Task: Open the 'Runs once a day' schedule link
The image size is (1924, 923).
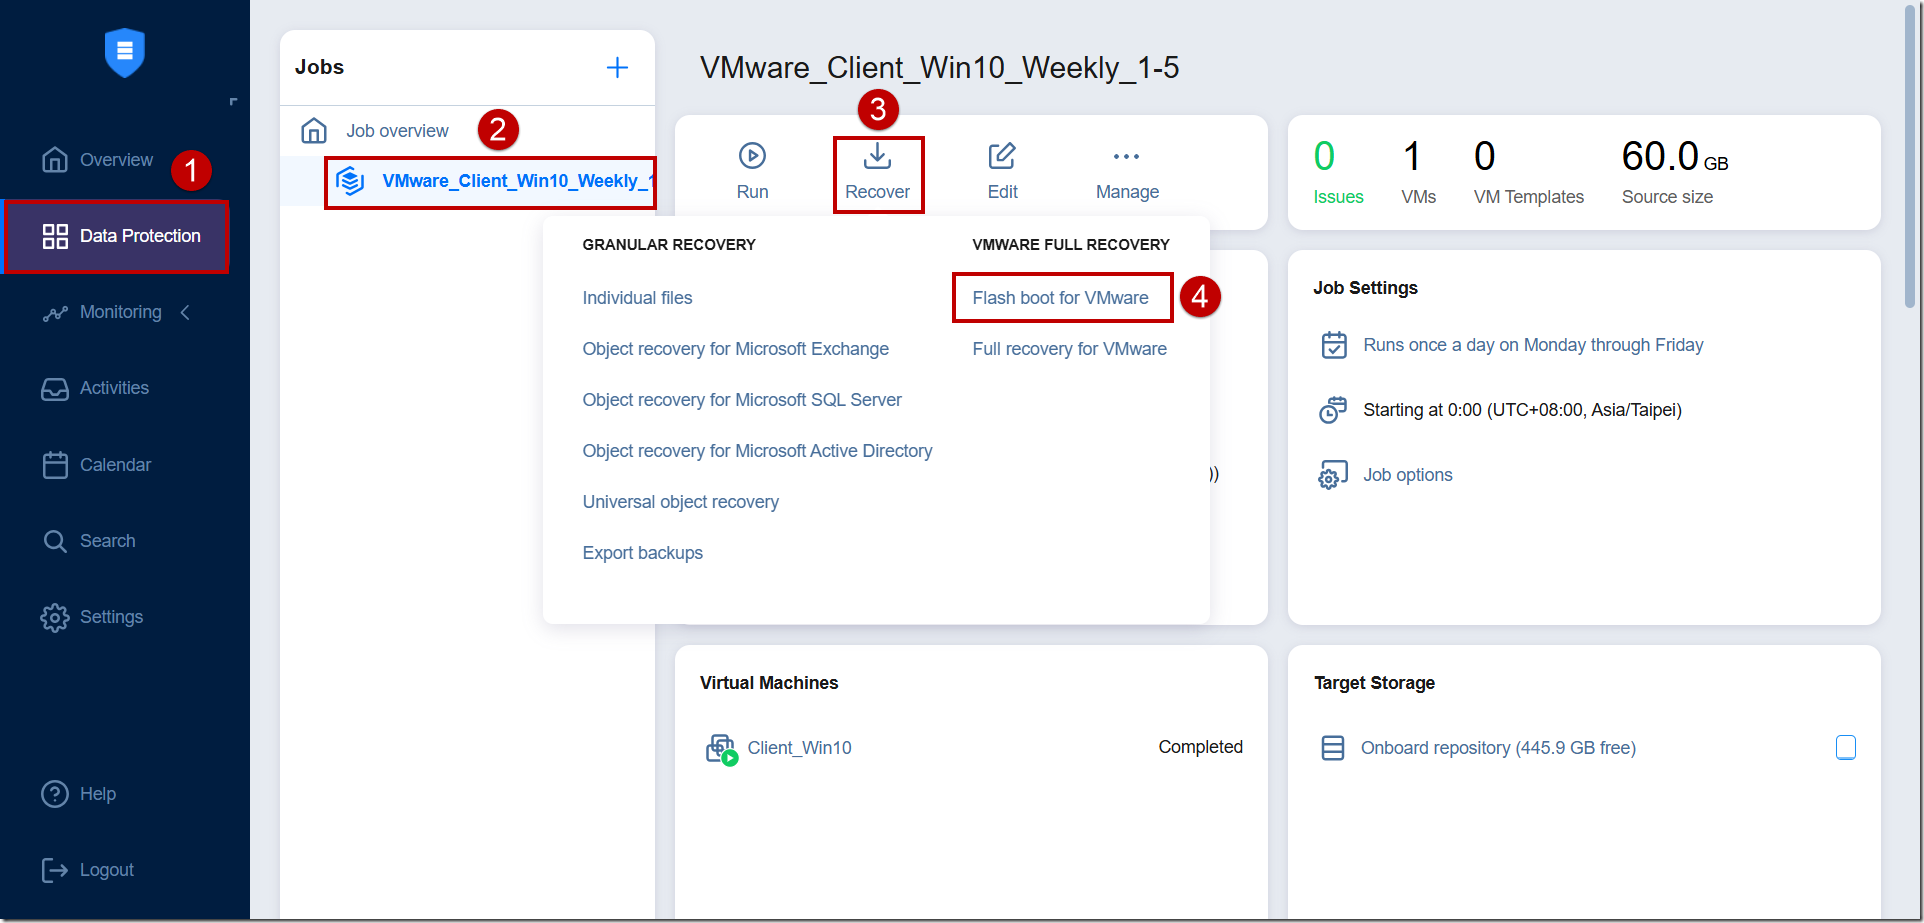Action: (x=1533, y=345)
